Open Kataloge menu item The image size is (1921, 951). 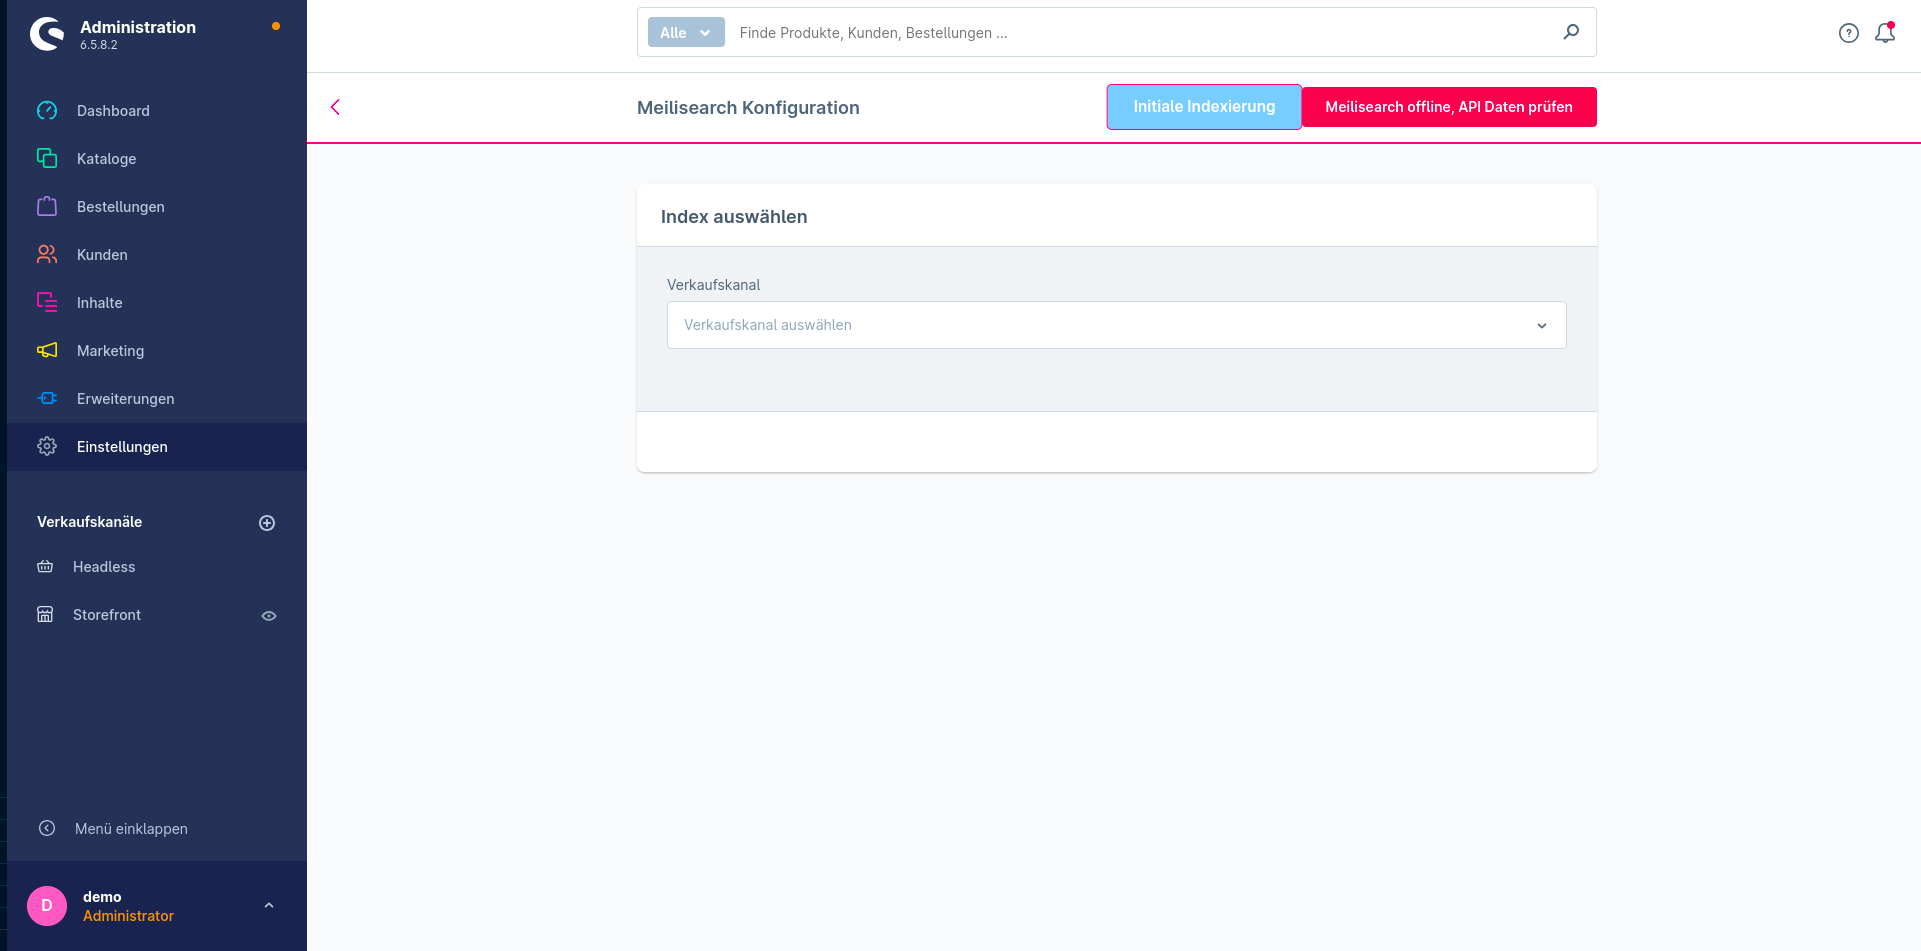(x=157, y=159)
